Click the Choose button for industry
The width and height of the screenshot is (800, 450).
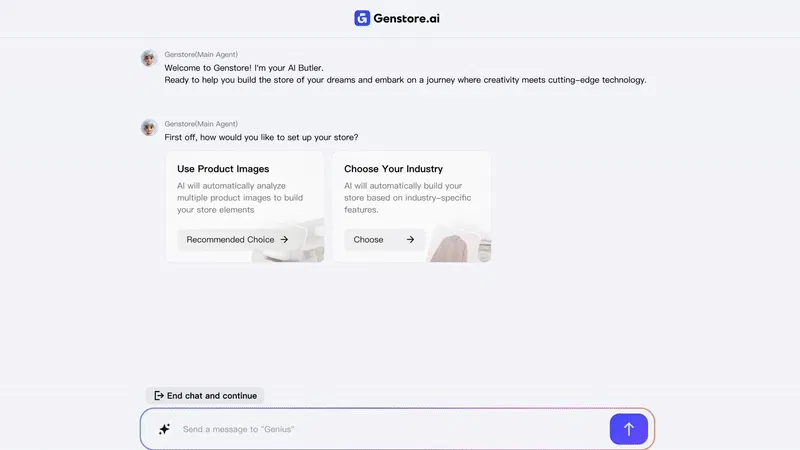[384, 239]
